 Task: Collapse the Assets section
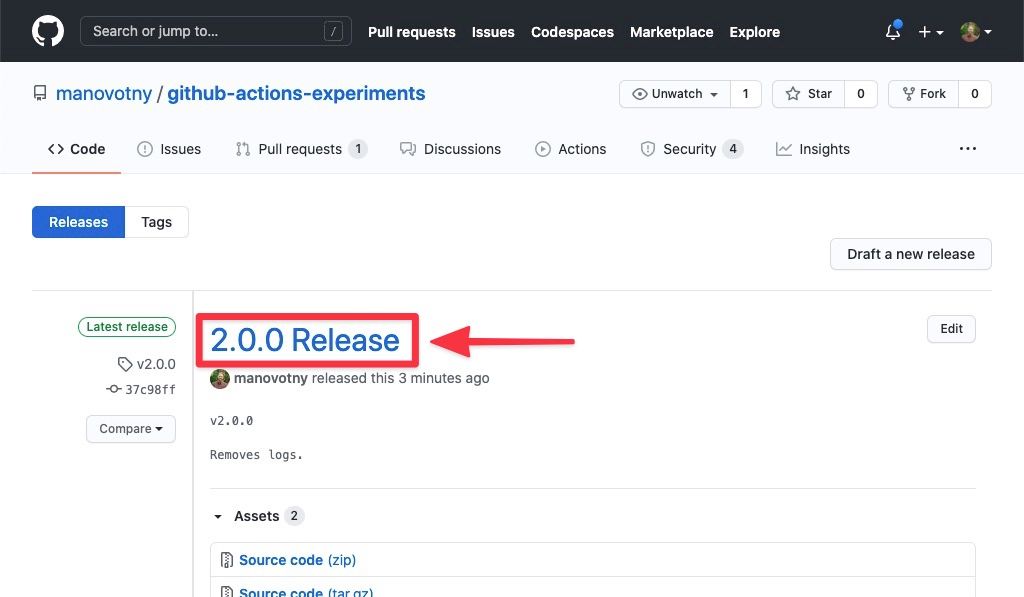[257, 516]
